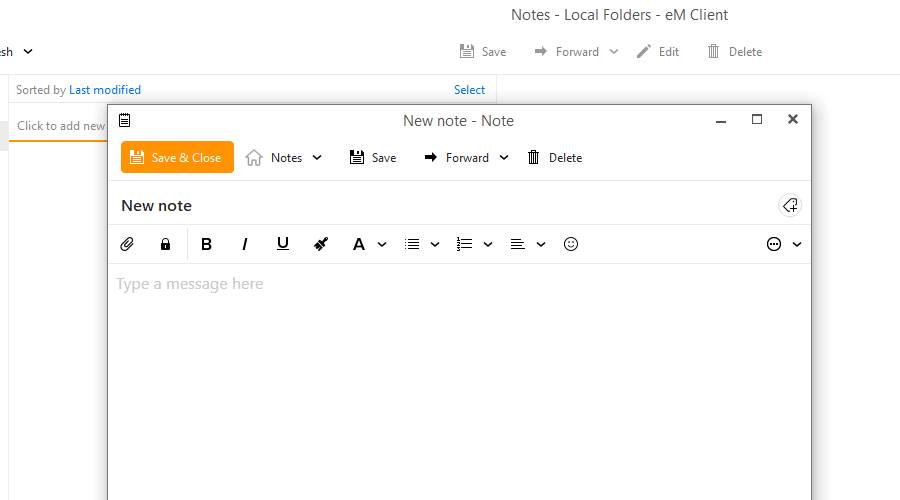Expand the Forward dropdown arrow in the note window
The height and width of the screenshot is (500, 900).
tap(504, 158)
